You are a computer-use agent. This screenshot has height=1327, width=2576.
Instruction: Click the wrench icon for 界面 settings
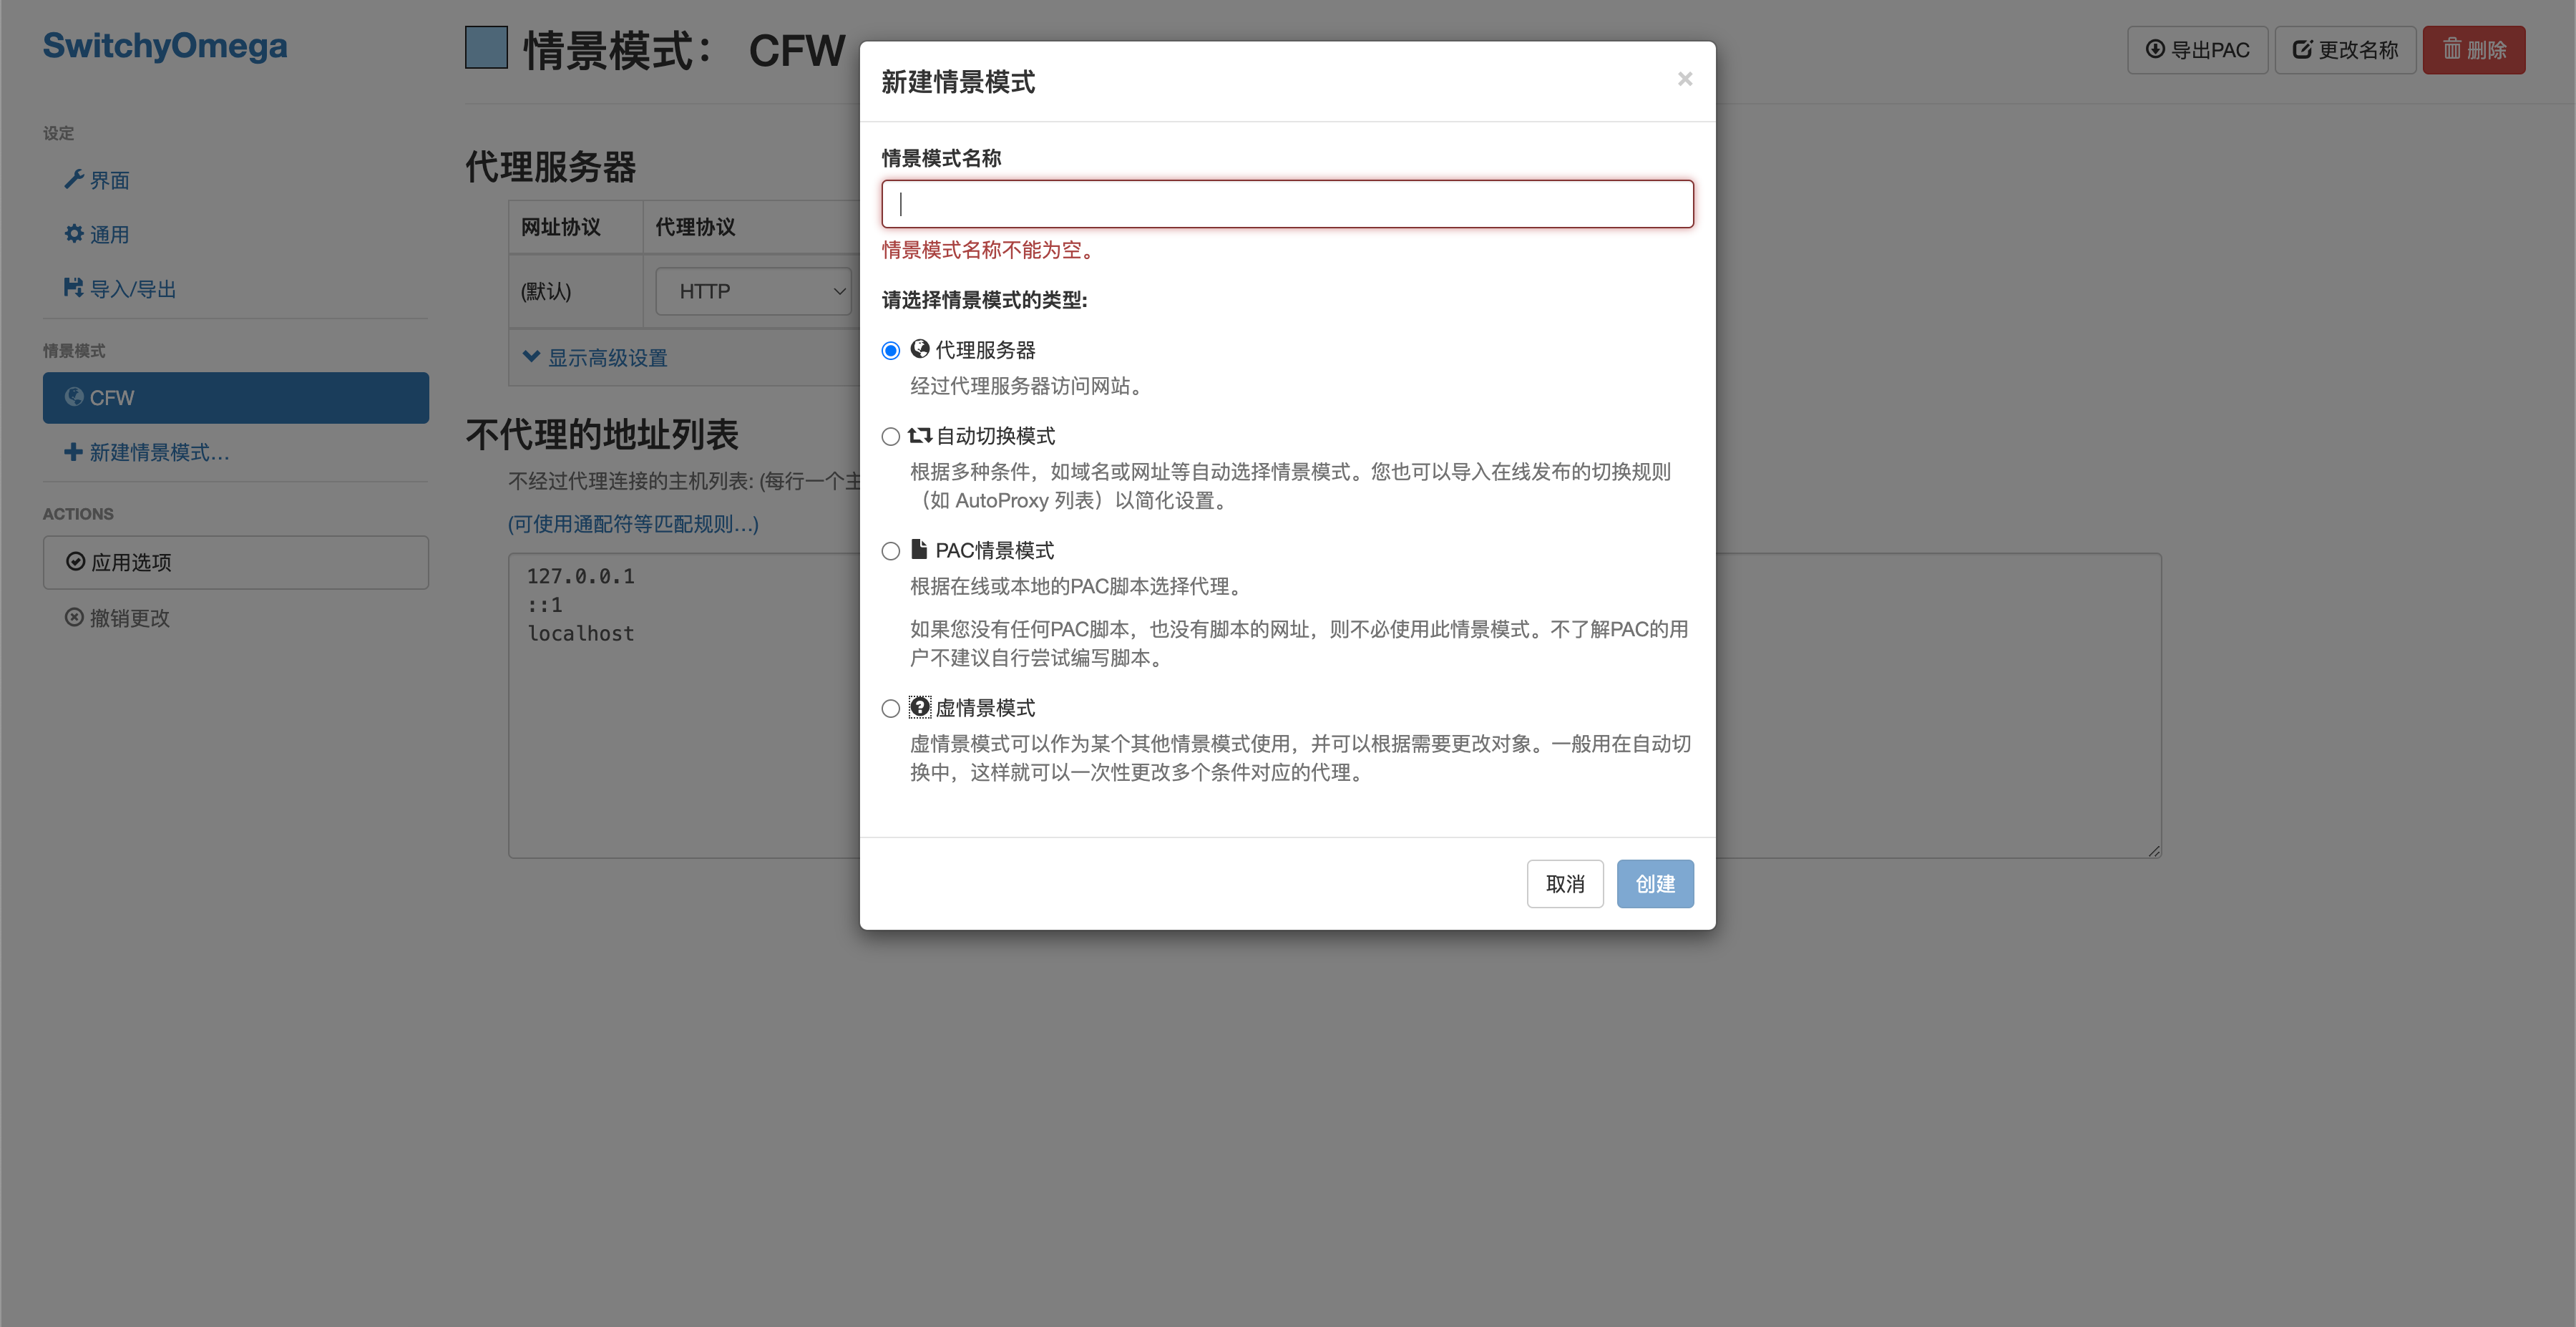[73, 179]
